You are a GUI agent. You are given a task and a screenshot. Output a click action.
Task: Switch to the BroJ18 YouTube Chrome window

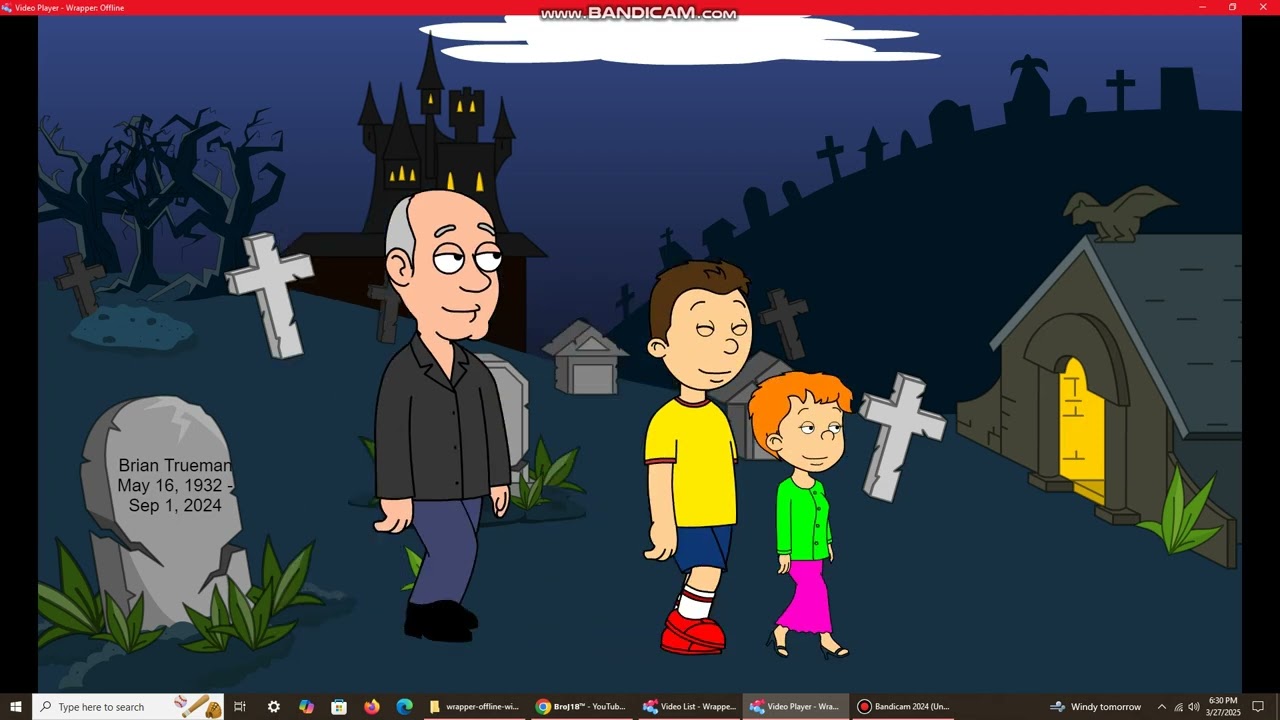[x=581, y=707]
